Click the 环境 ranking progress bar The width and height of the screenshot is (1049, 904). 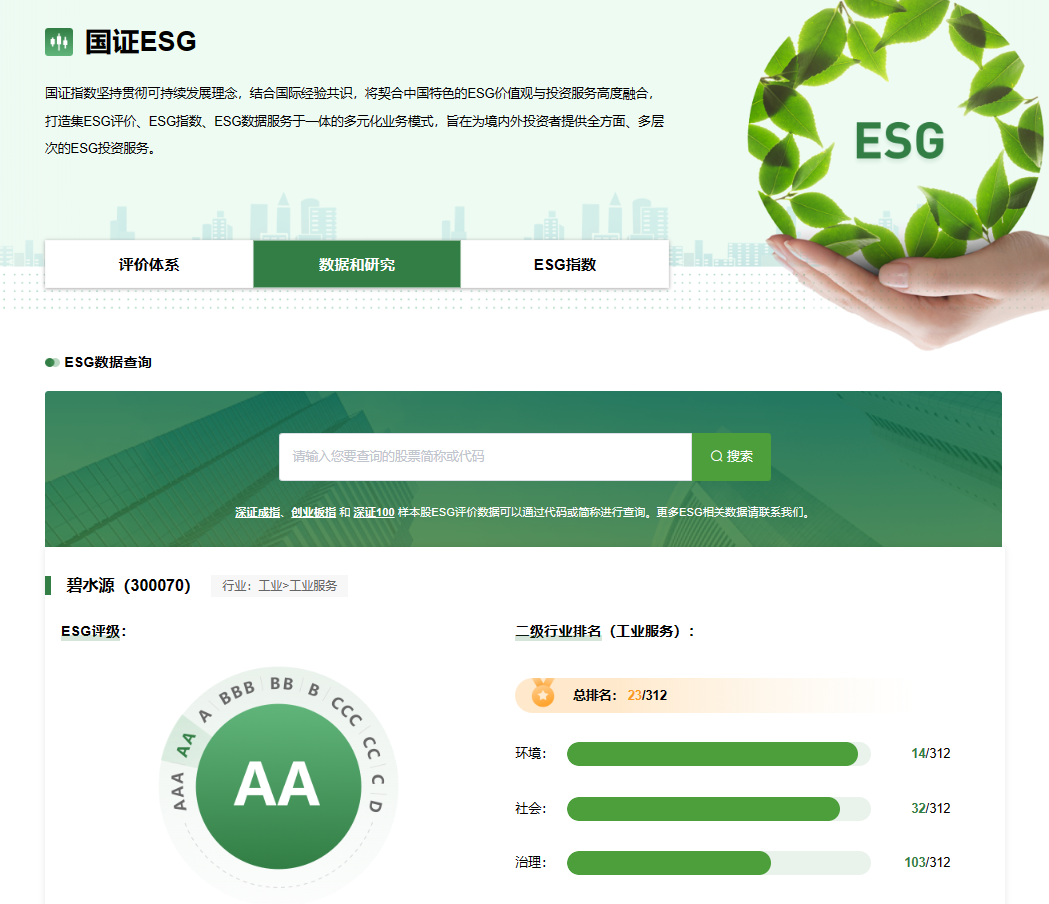(x=719, y=753)
